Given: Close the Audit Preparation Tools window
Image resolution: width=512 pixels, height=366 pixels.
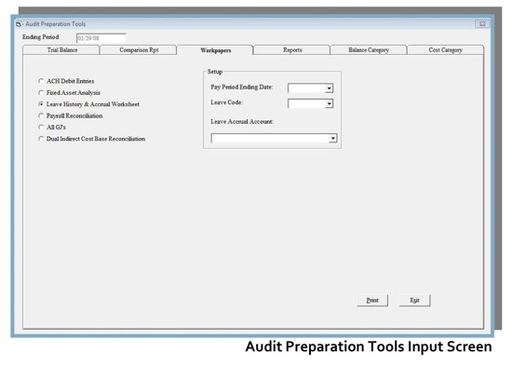Looking at the screenshot, I should (x=482, y=24).
